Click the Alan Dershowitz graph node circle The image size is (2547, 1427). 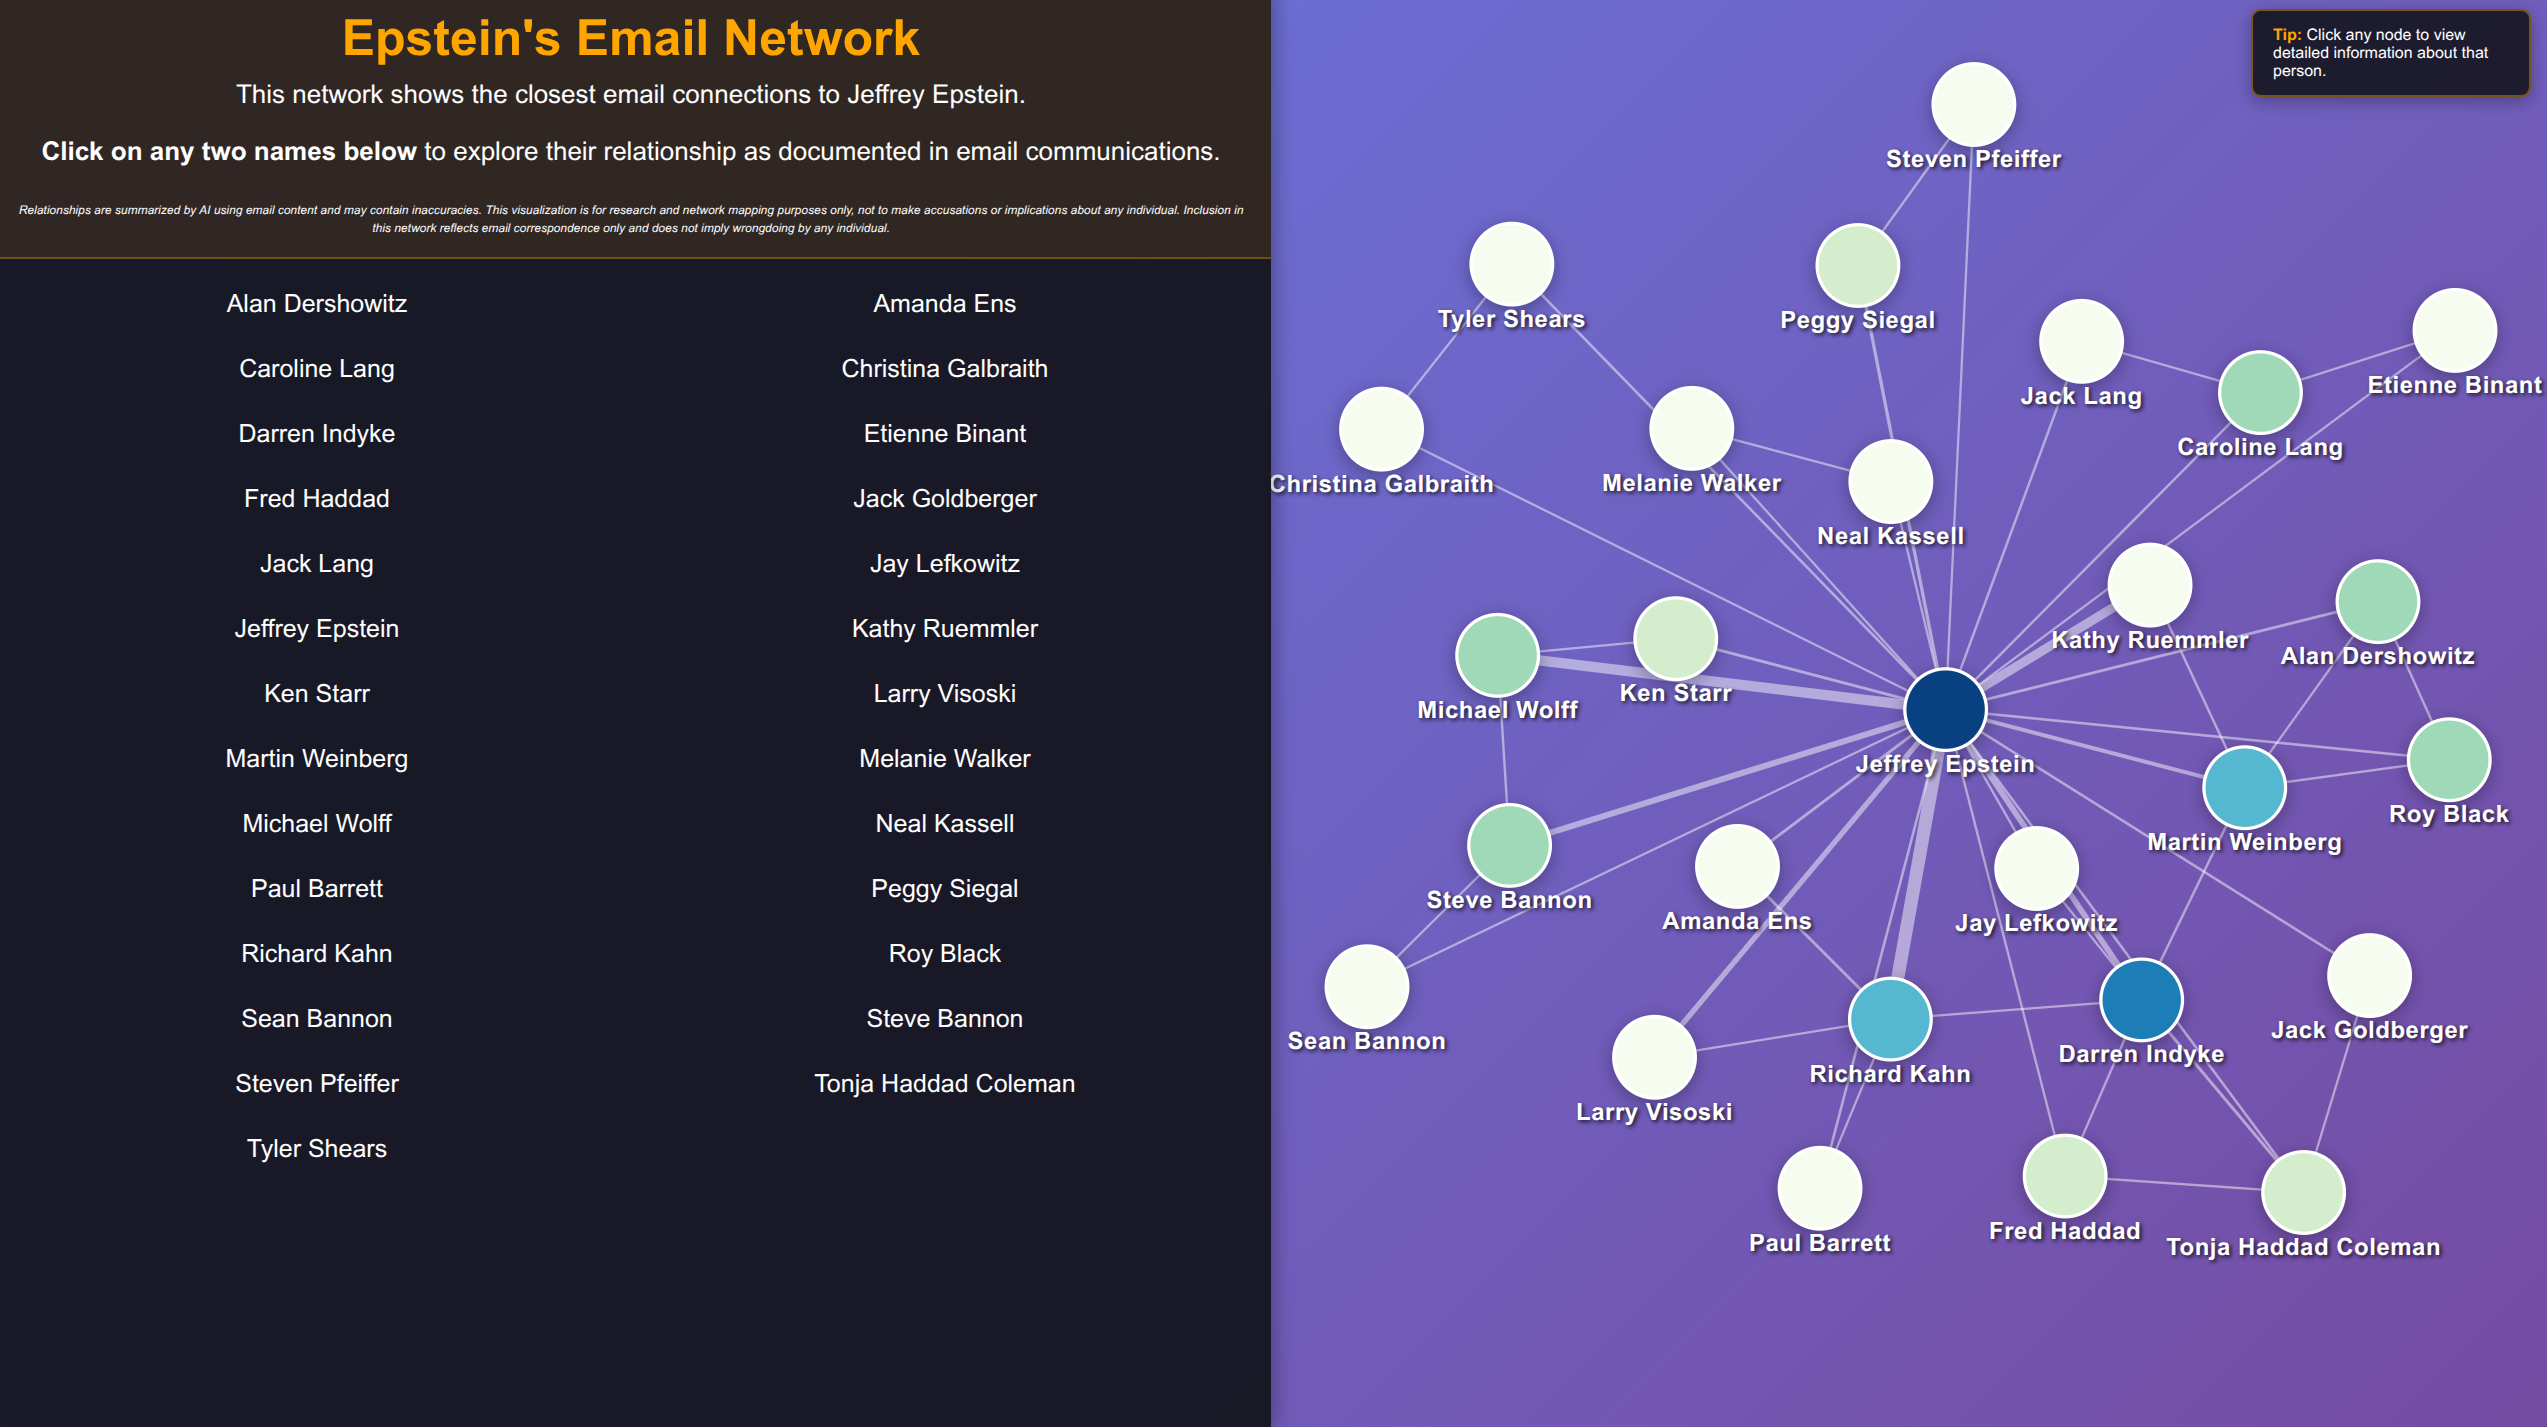click(2376, 601)
